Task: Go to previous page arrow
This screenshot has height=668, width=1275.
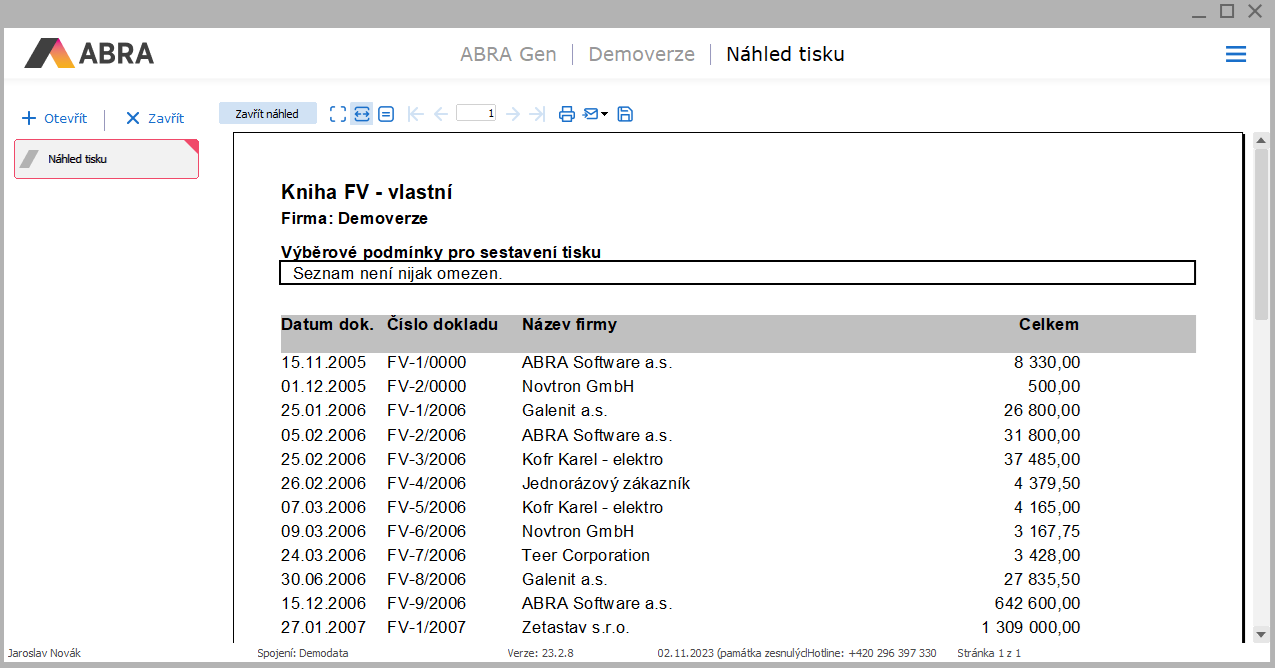Action: click(440, 114)
